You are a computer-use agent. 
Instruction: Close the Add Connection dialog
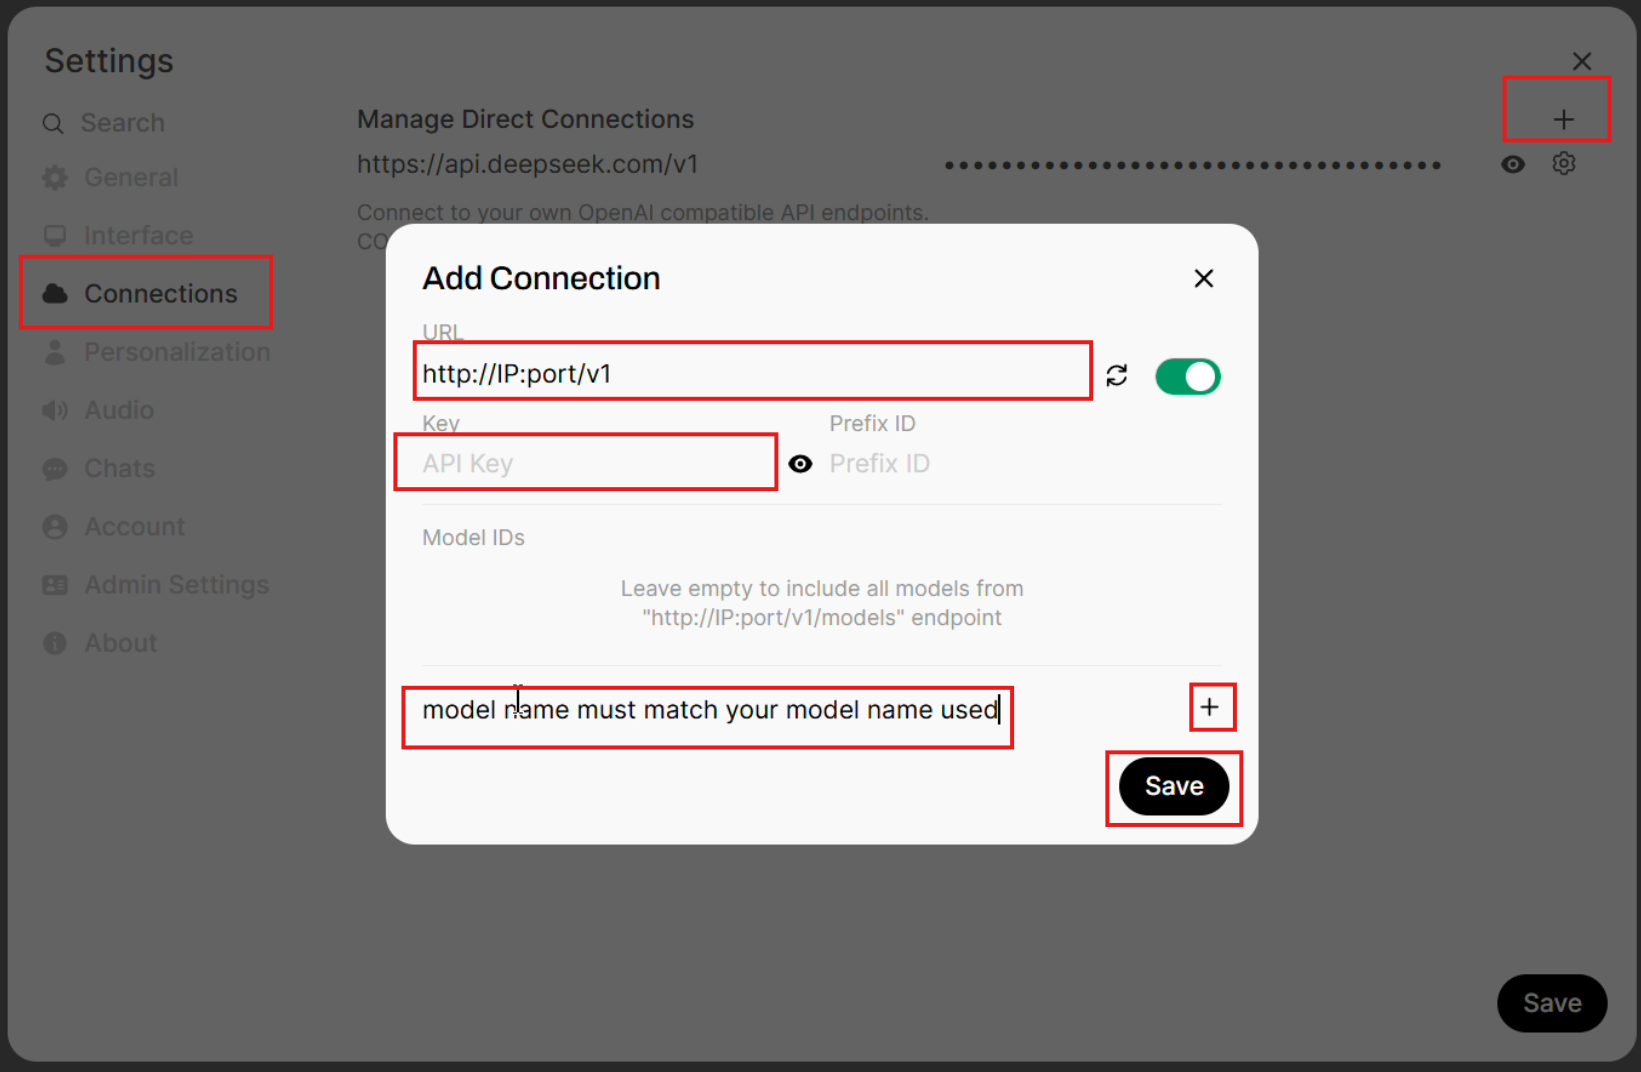(x=1203, y=279)
